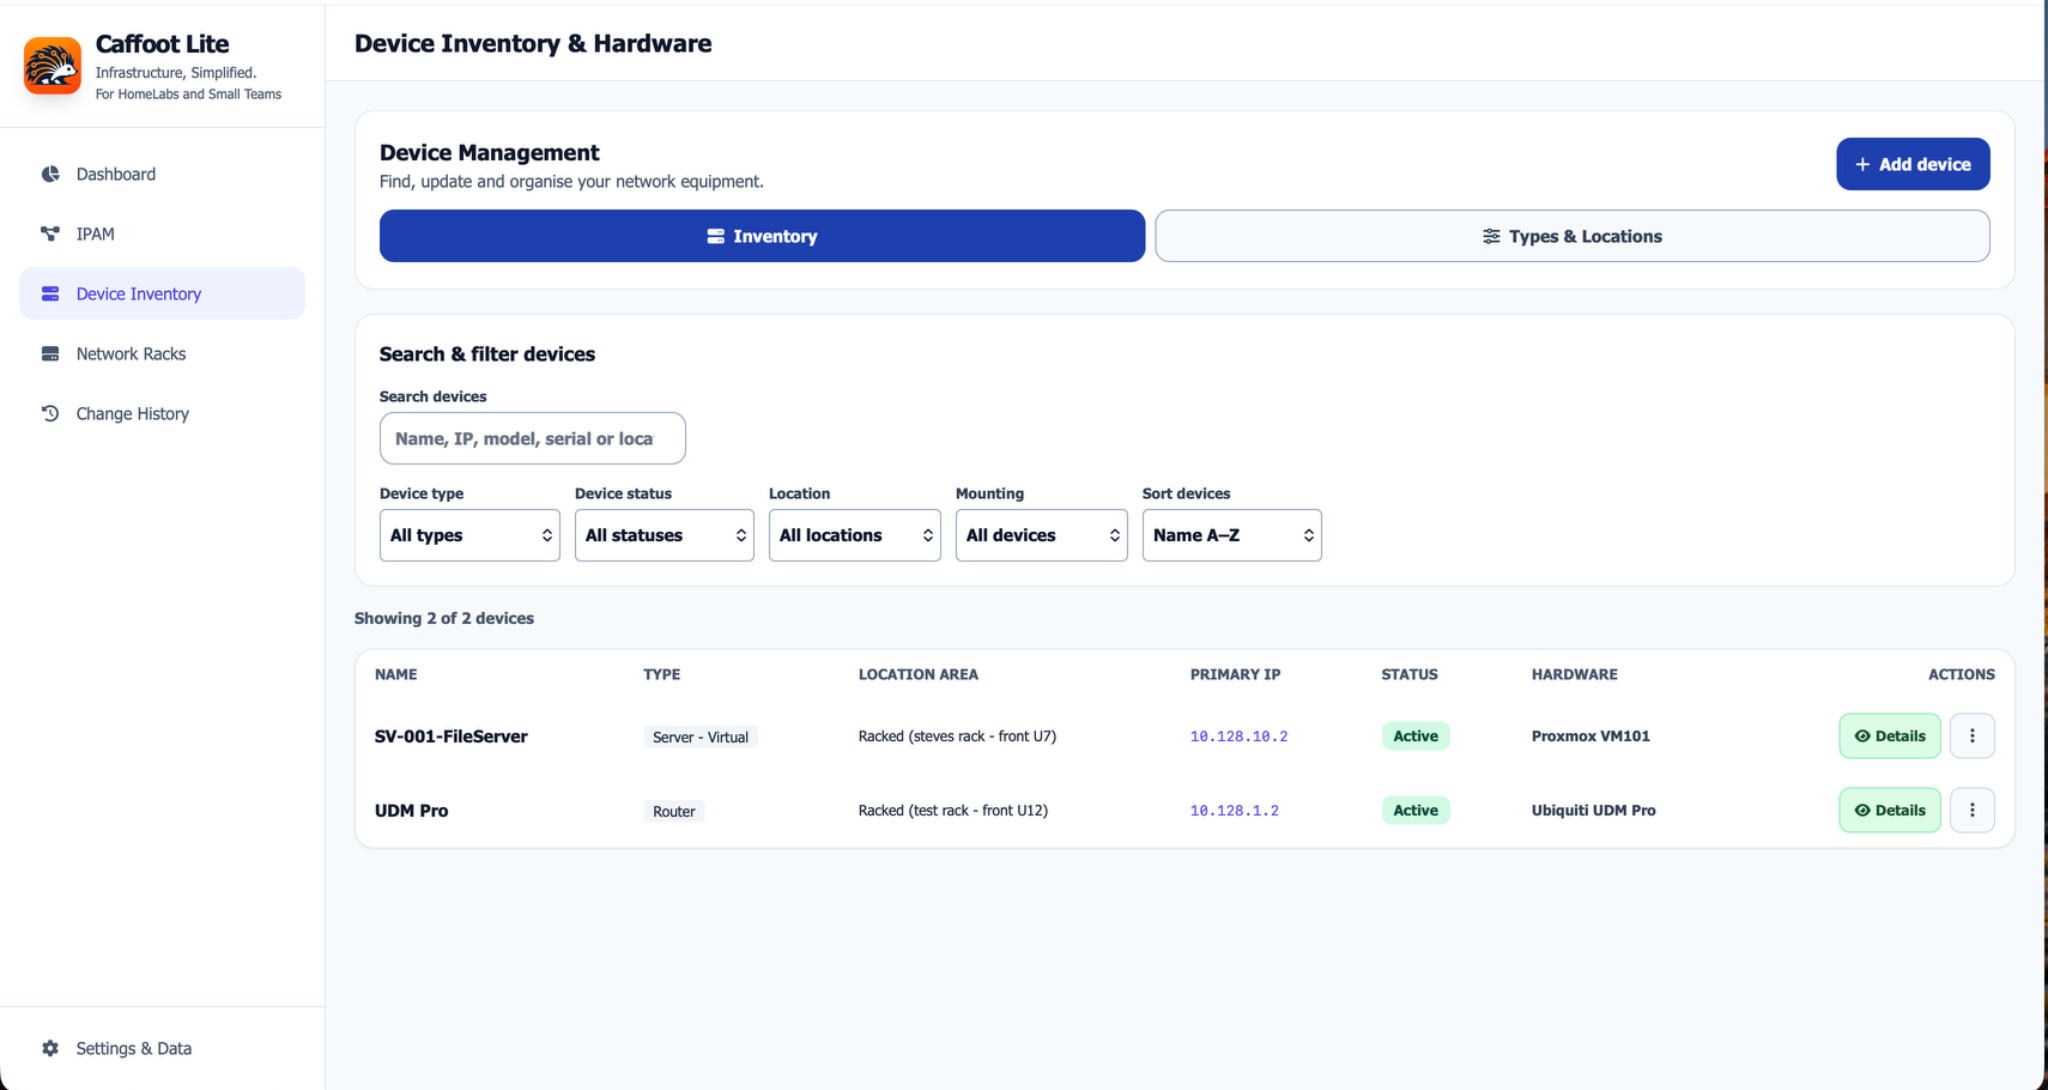
Task: Click the Server - Virtual type tag
Action: pos(700,737)
